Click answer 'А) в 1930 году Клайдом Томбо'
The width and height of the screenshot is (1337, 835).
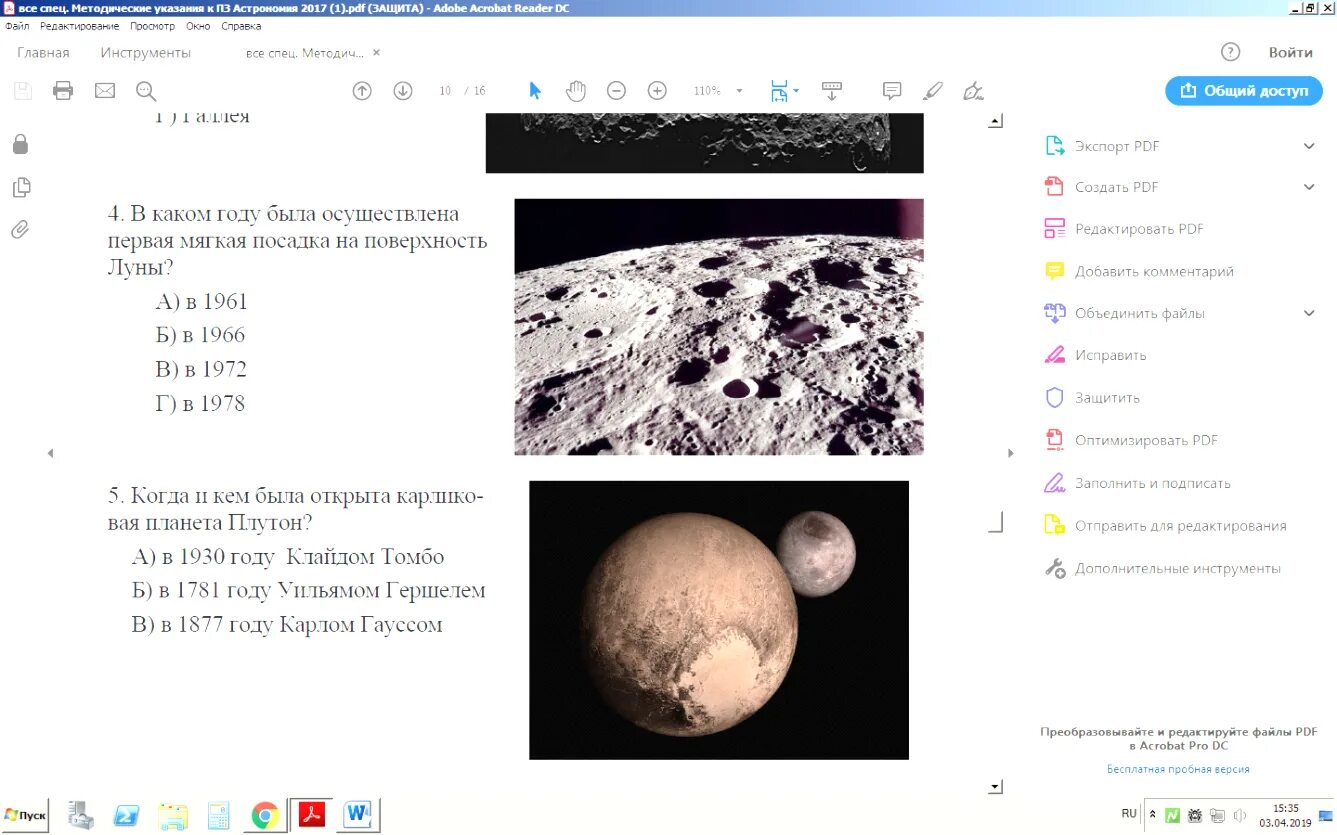click(x=288, y=557)
